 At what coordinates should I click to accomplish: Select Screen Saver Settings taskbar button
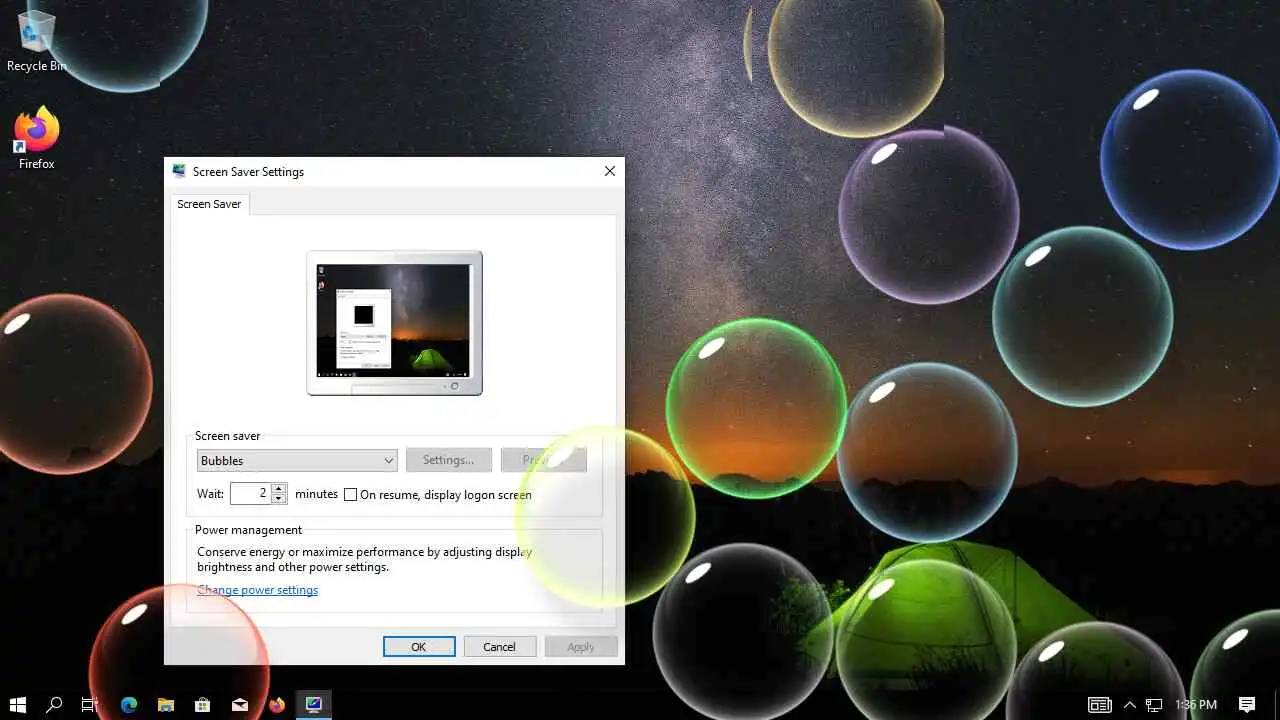(x=314, y=704)
